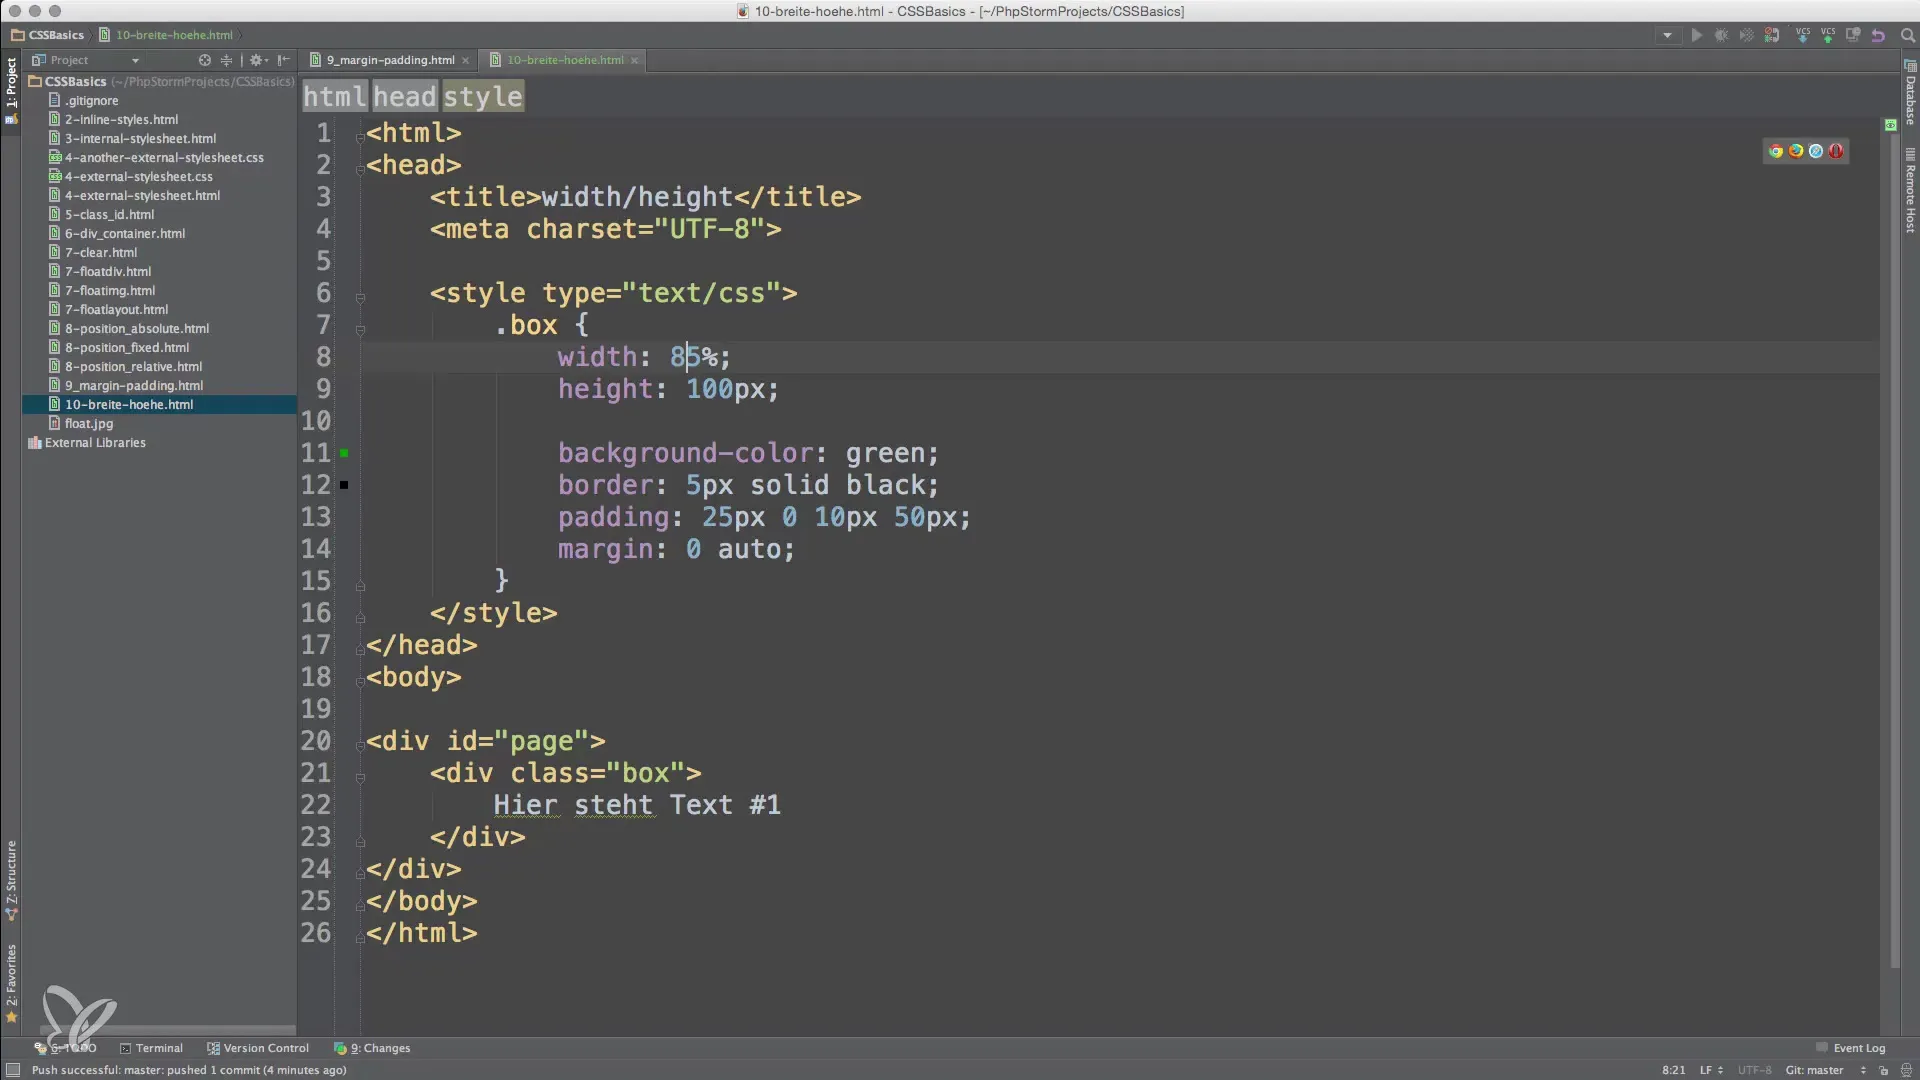1920x1080 pixels.
Task: Click head breadcrumb in editor
Action: pyautogui.click(x=405, y=96)
